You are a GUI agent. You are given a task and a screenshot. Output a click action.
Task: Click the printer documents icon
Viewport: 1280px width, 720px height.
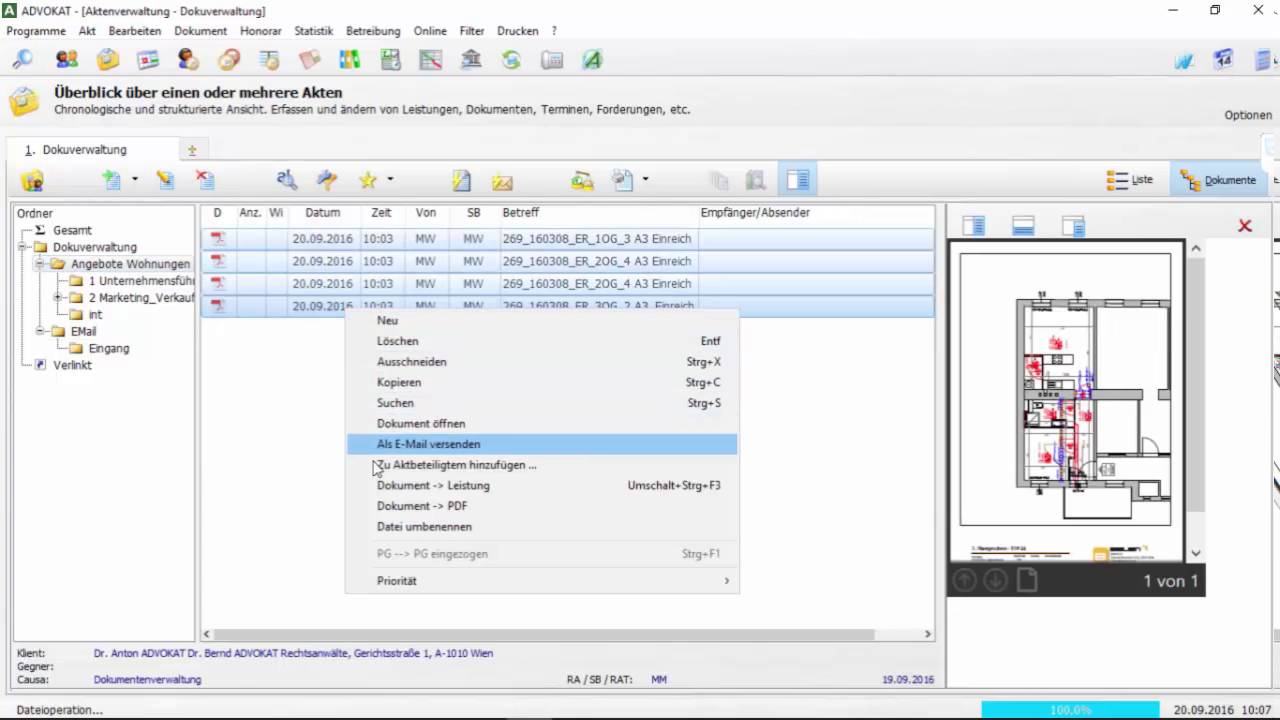coord(622,180)
